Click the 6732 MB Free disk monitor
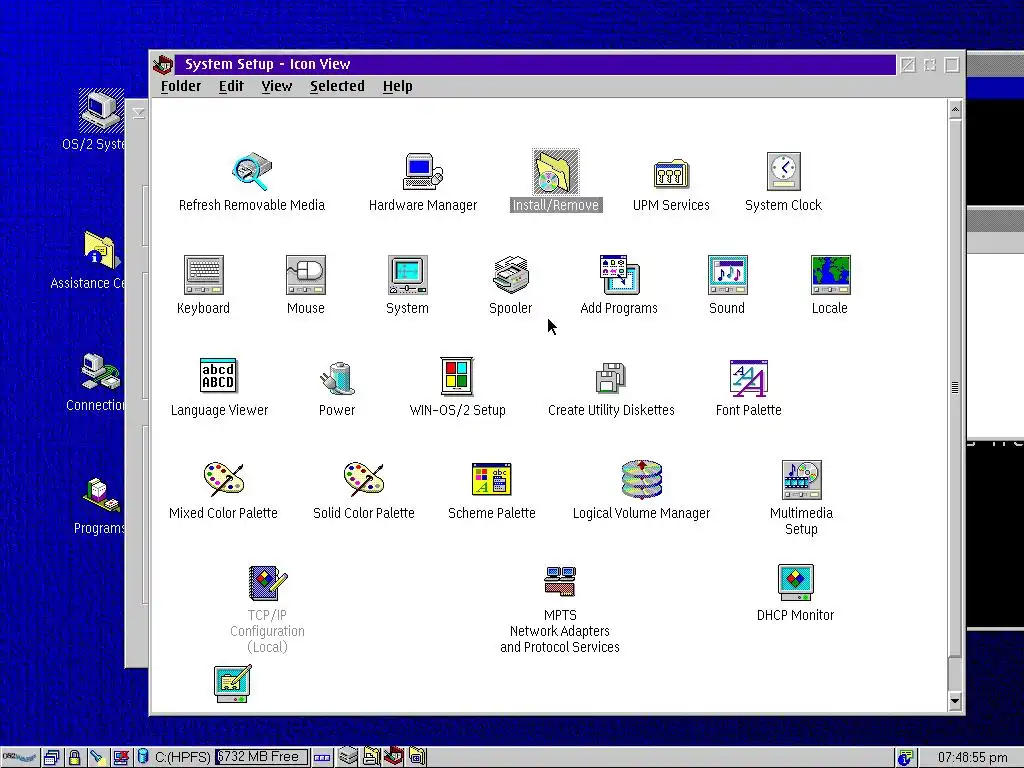The image size is (1024, 768). coord(261,757)
